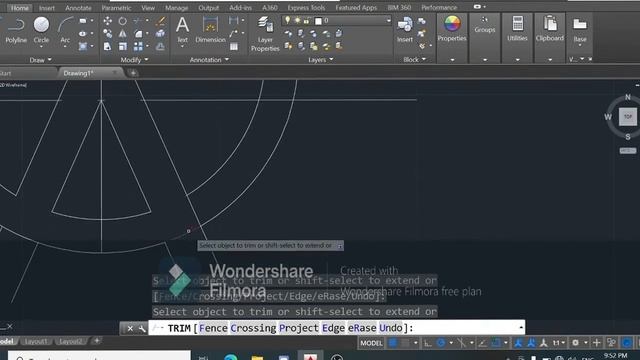
Task: Open annotation scale 1:1 dropdown
Action: (x=558, y=343)
